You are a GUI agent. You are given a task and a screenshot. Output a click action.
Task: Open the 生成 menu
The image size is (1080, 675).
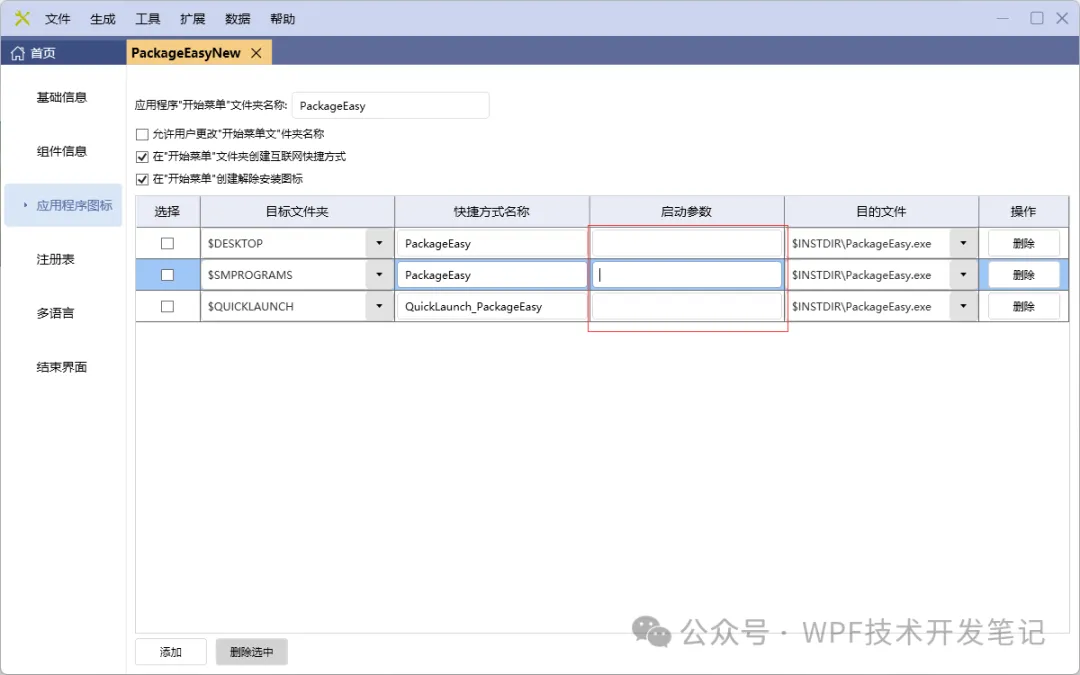tap(103, 19)
